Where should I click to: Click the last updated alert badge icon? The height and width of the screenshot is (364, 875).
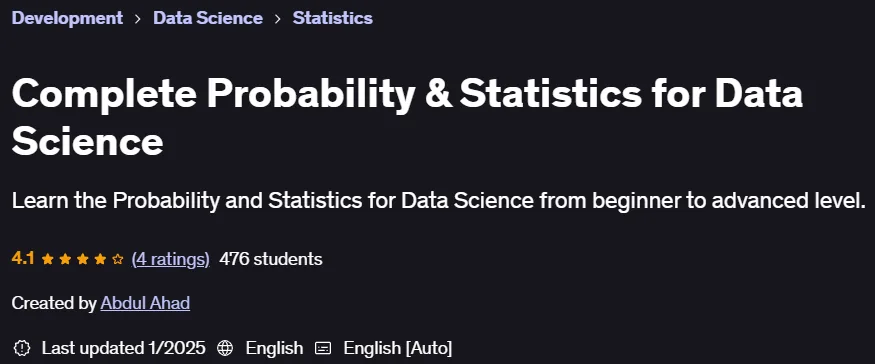[21, 348]
